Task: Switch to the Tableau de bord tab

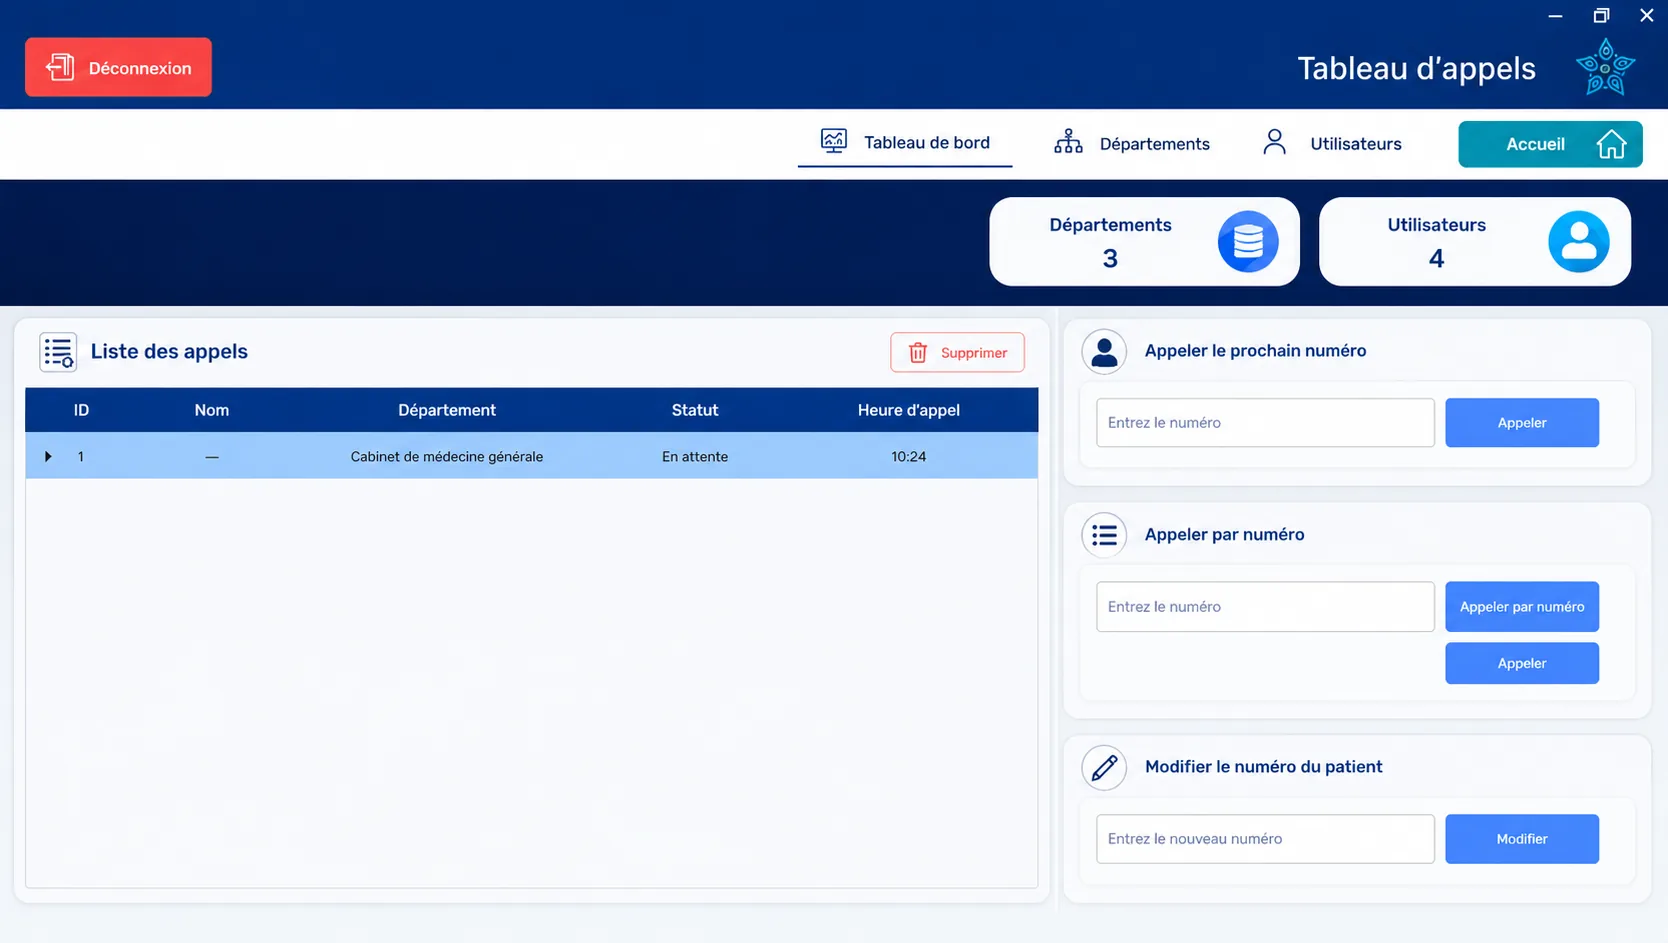Action: tap(905, 143)
